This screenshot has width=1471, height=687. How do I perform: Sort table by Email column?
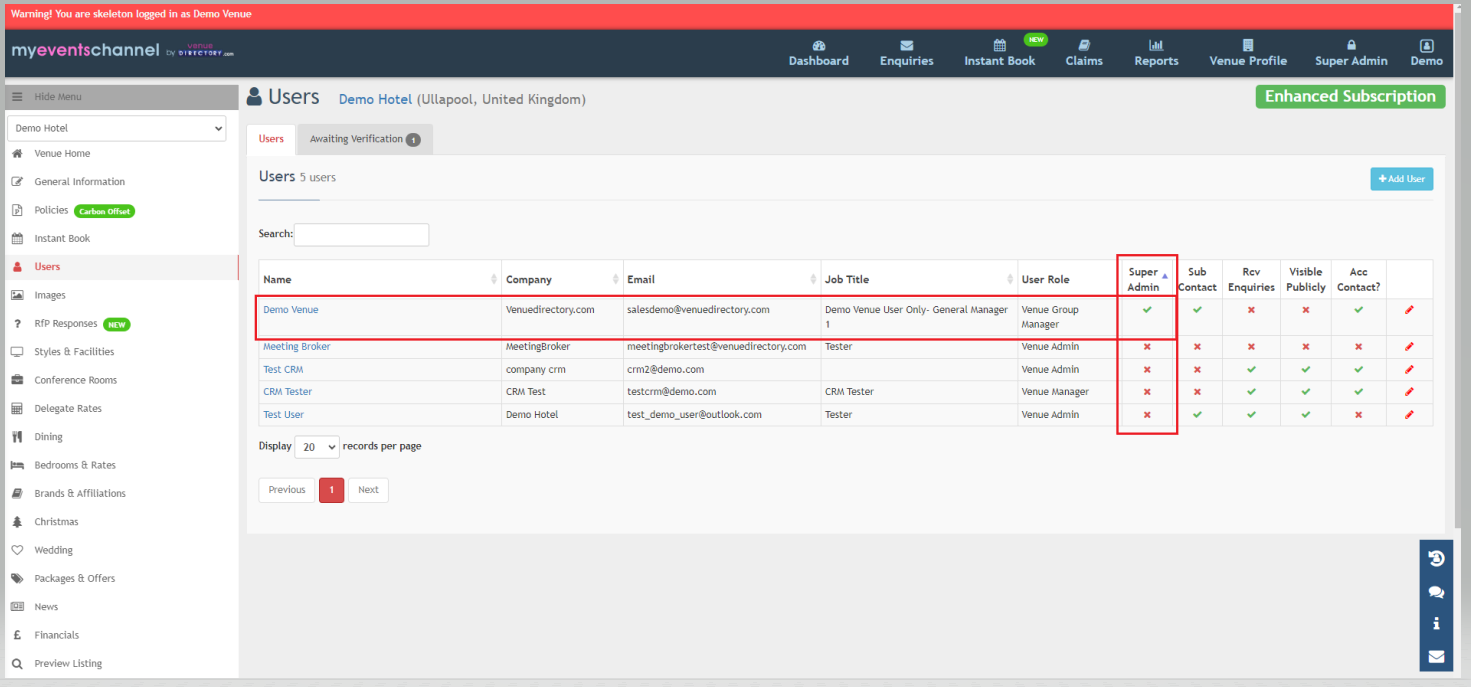click(x=722, y=279)
